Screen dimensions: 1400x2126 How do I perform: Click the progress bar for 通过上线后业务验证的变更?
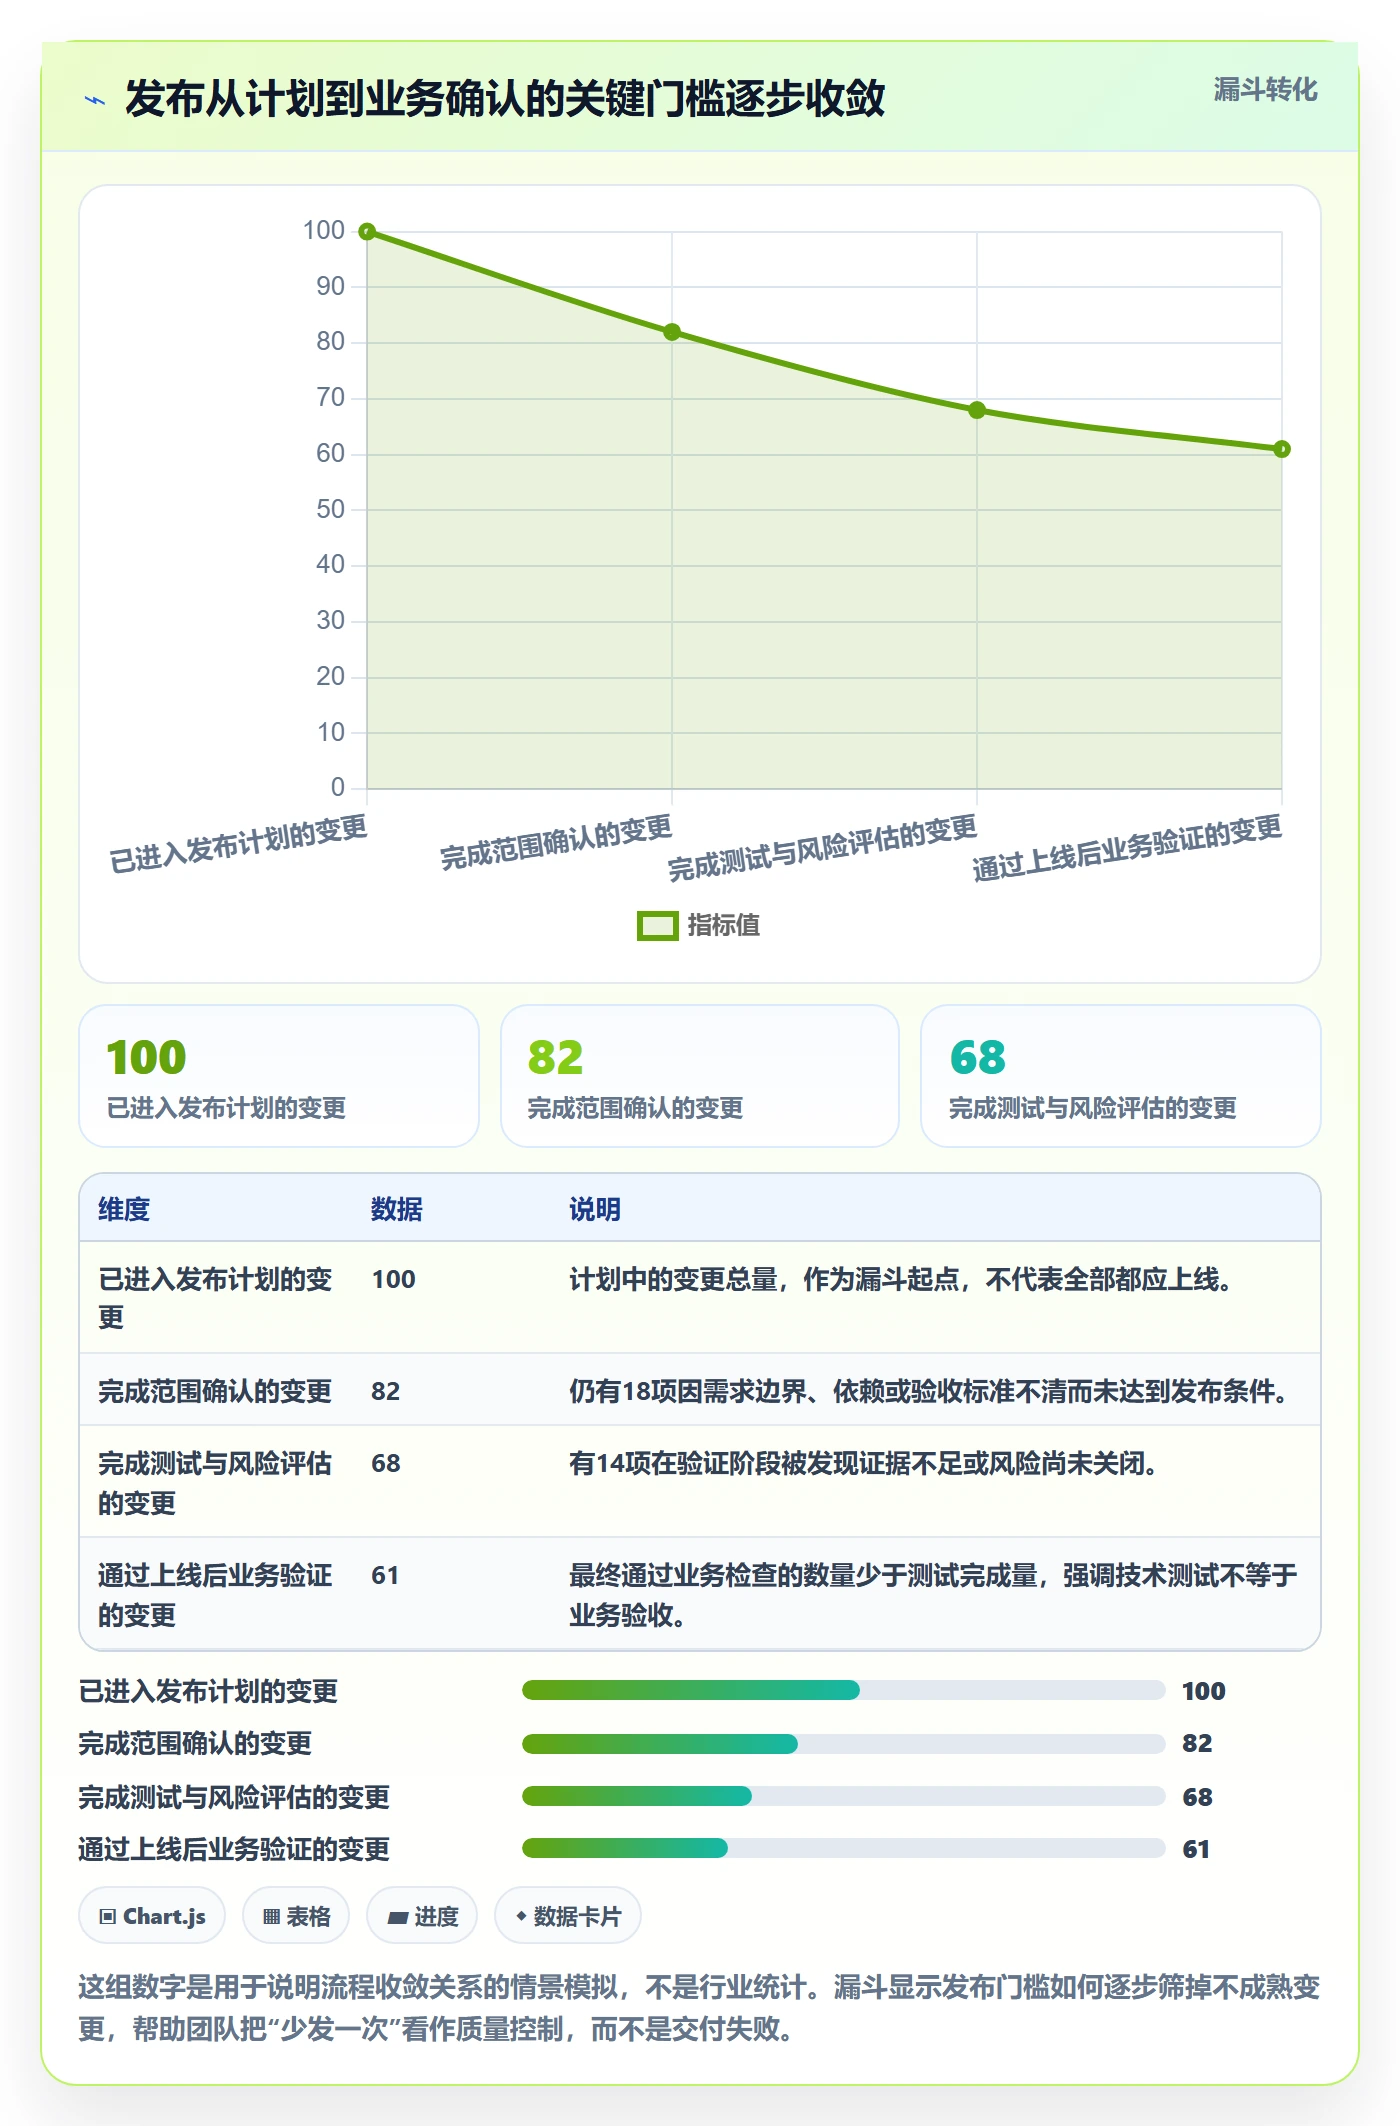click(844, 1848)
